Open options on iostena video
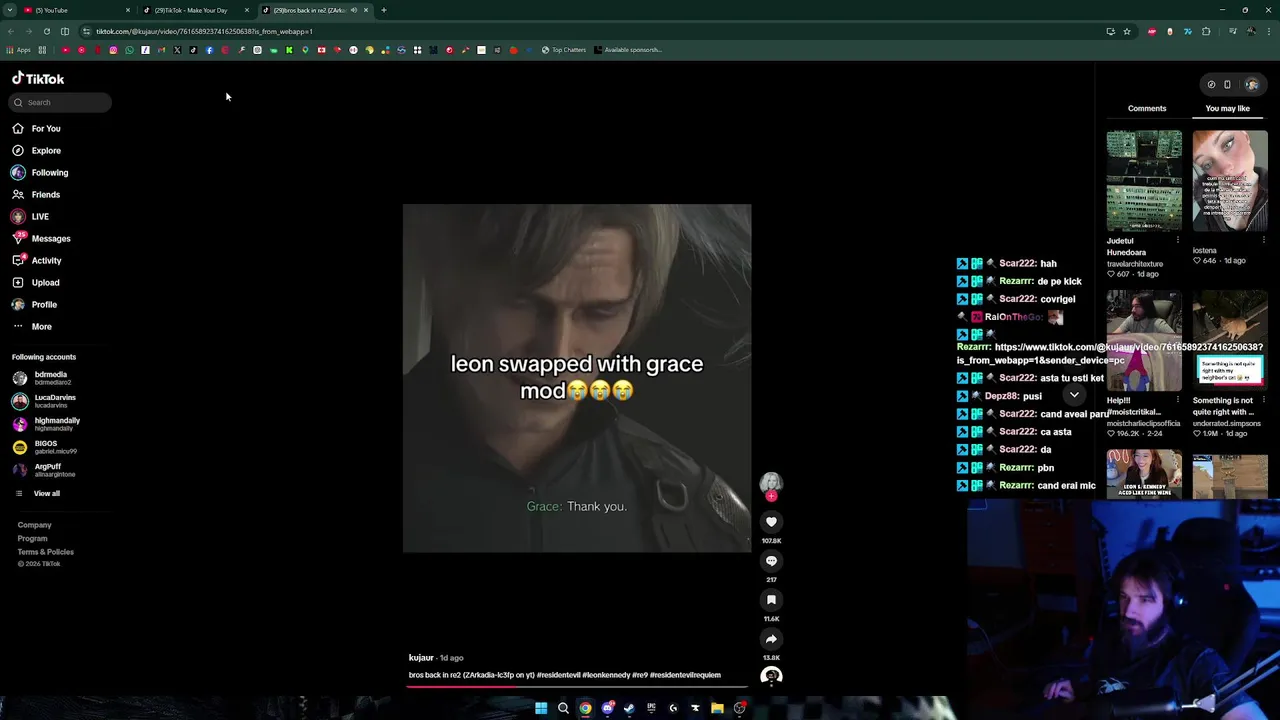 (1263, 240)
